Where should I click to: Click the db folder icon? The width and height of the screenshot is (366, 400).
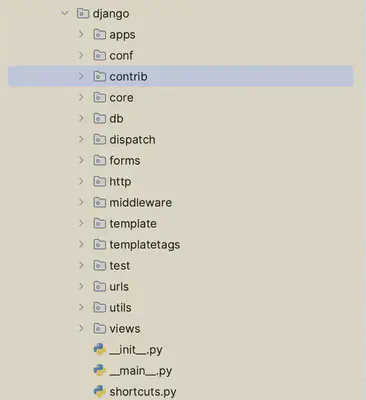pyautogui.click(x=99, y=118)
